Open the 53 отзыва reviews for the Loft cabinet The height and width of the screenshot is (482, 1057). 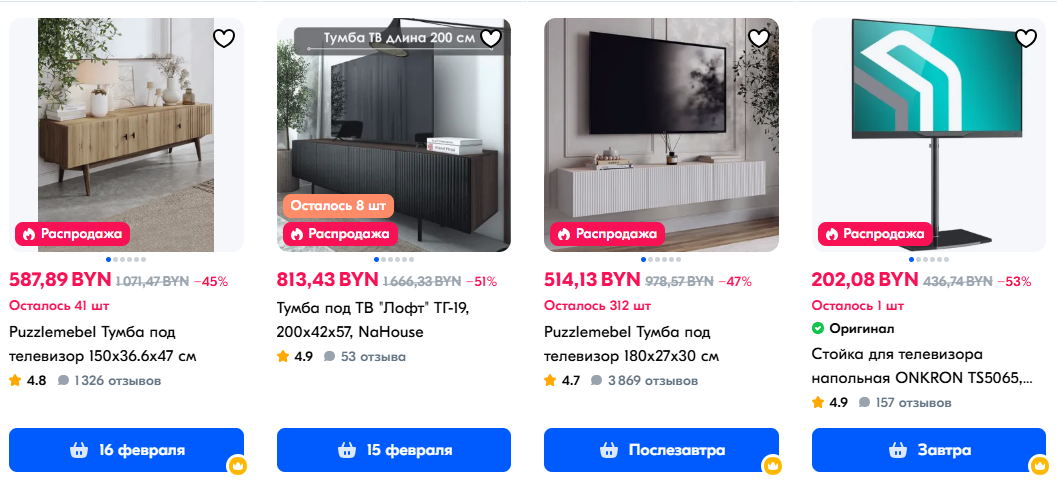[365, 357]
